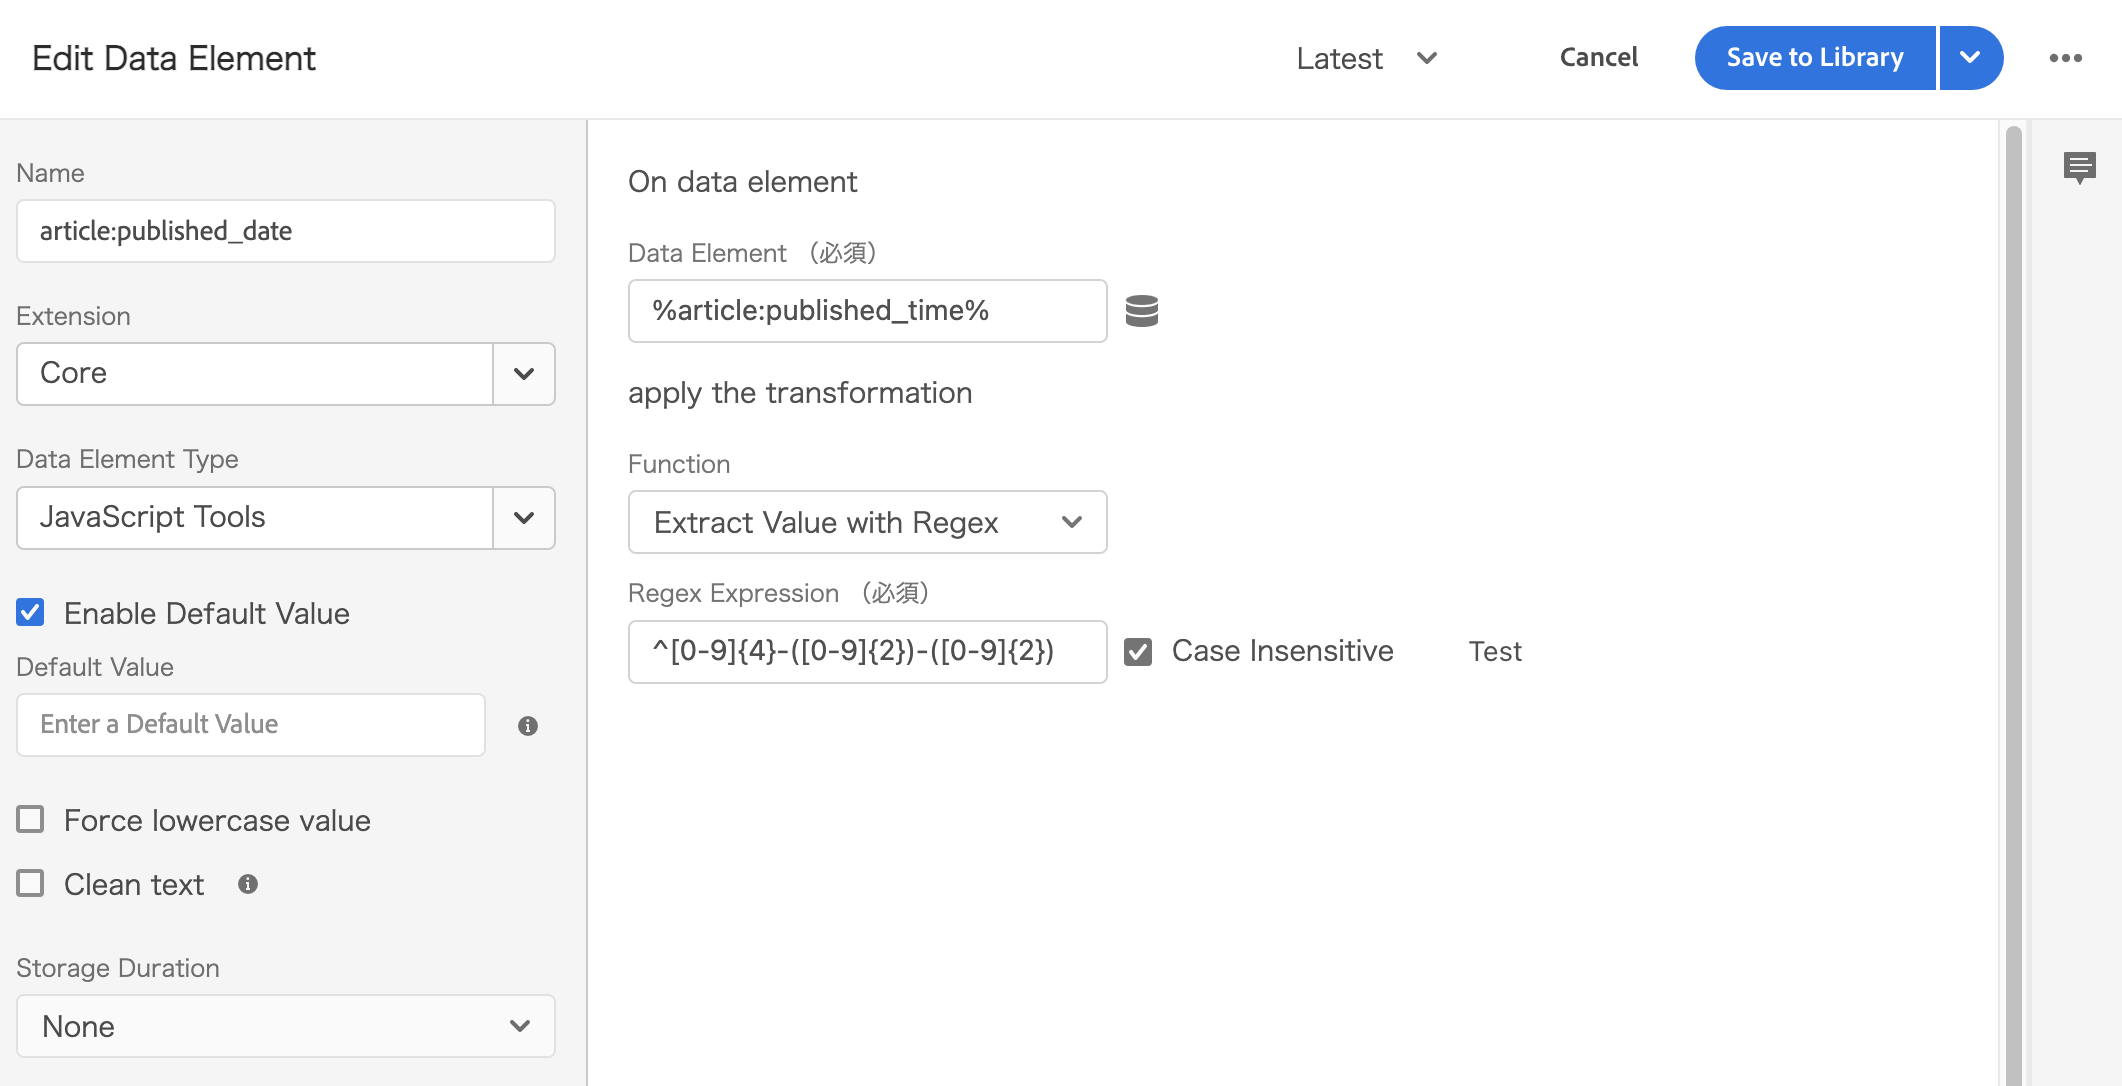Image resolution: width=2122 pixels, height=1086 pixels.
Task: Cancel editing the data element
Action: [1598, 58]
